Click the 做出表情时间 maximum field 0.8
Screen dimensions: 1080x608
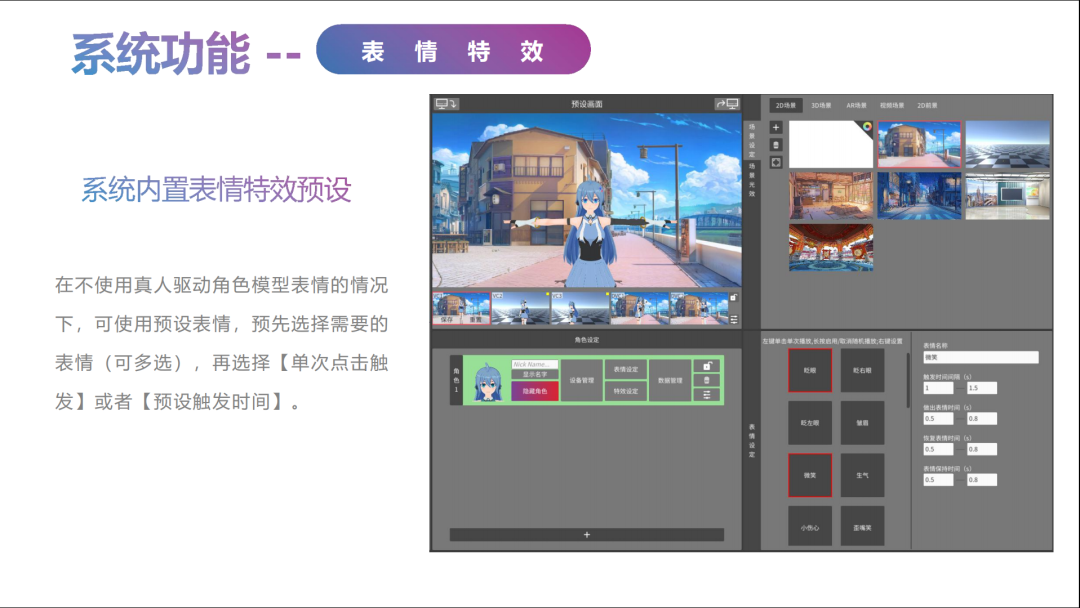(x=982, y=418)
